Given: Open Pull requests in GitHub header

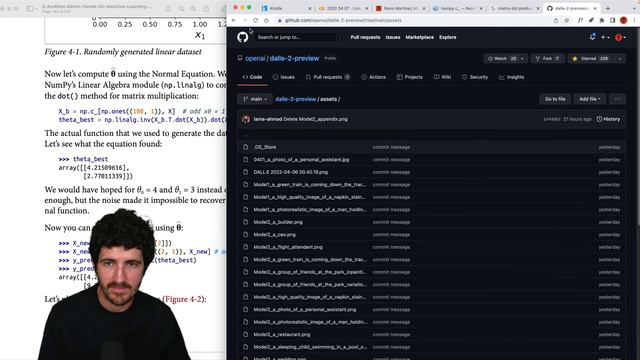Looking at the screenshot, I should 365,37.
